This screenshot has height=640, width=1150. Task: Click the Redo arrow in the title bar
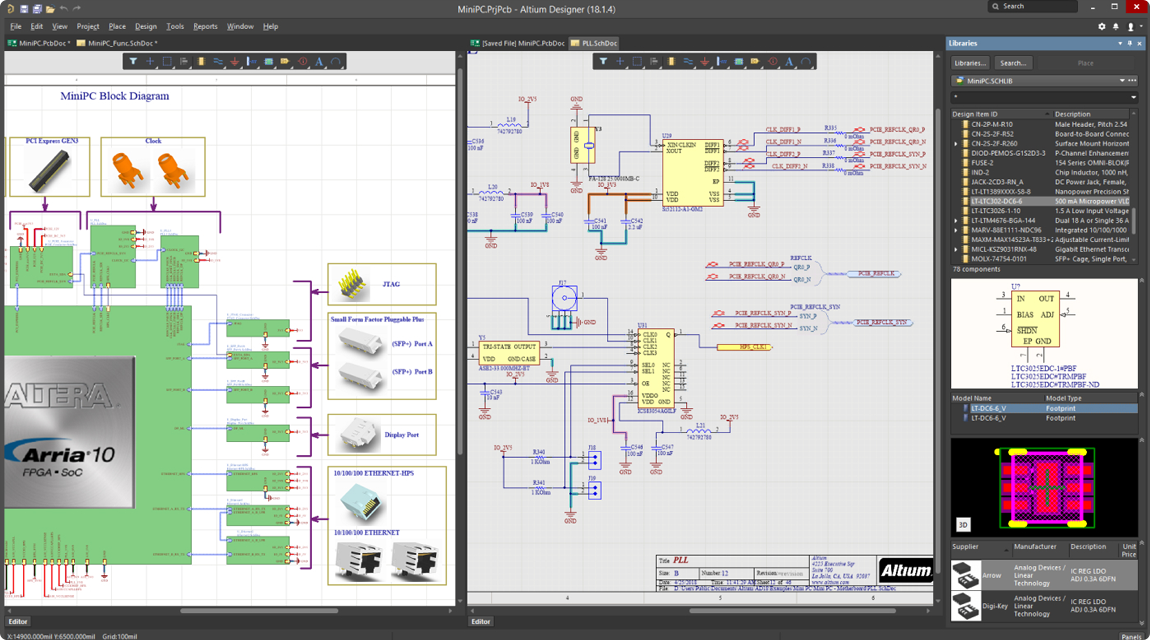click(x=76, y=9)
